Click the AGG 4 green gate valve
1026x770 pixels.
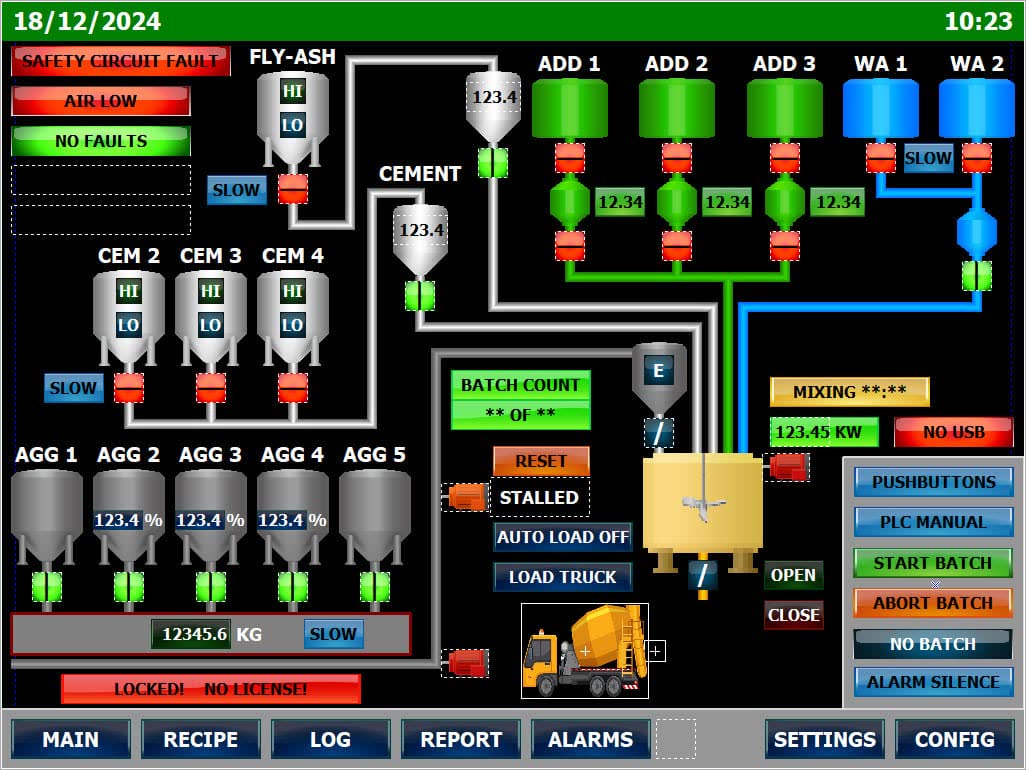292,587
